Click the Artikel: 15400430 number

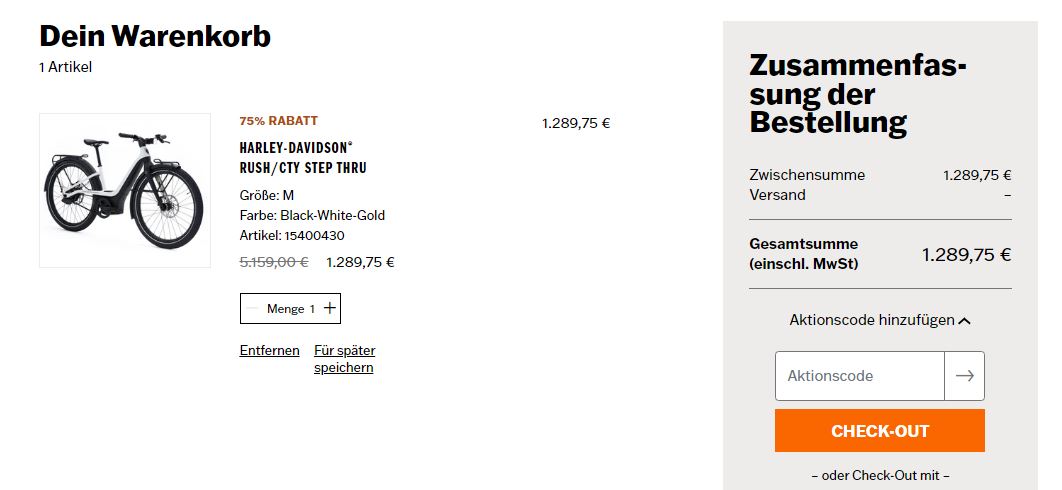(x=292, y=236)
